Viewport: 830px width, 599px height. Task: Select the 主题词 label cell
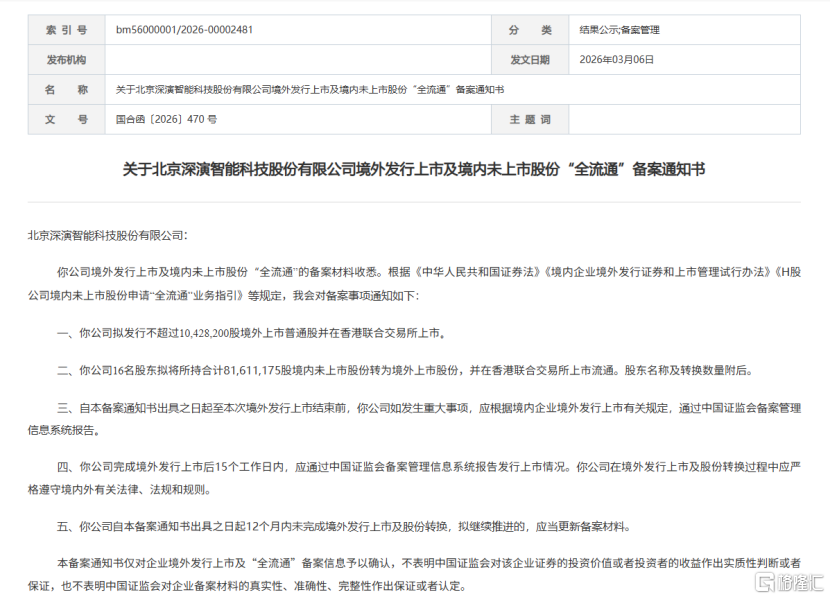click(x=537, y=120)
